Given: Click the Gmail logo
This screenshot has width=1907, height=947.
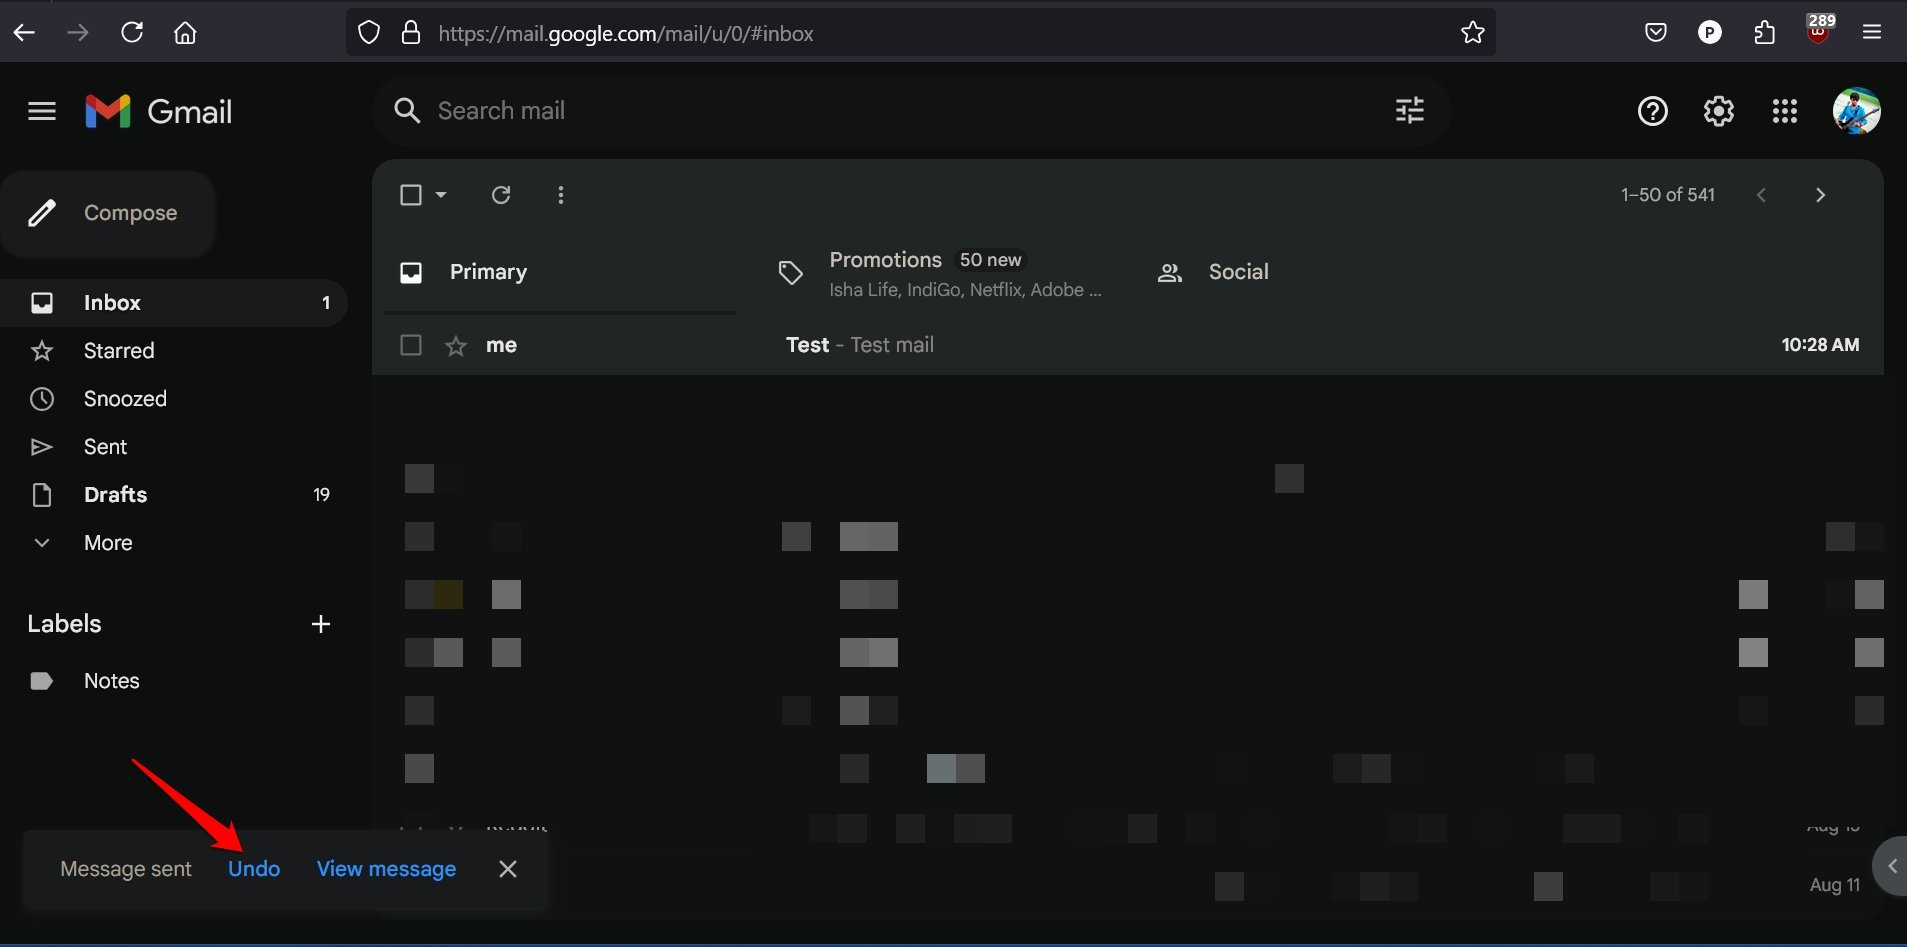Looking at the screenshot, I should tap(159, 111).
